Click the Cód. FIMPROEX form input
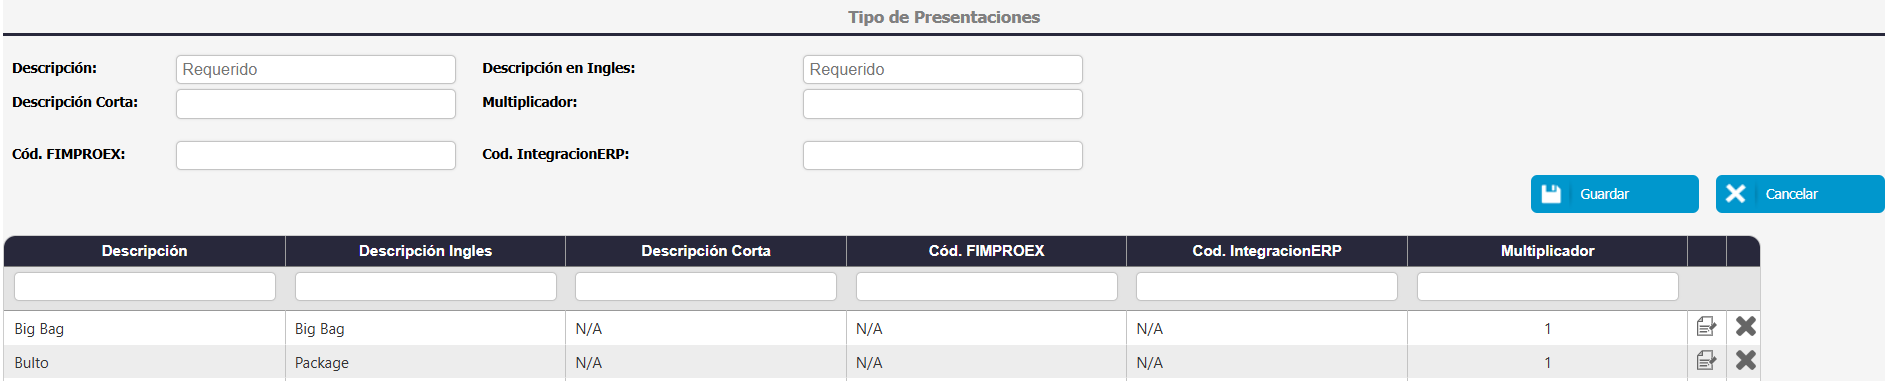This screenshot has width=1893, height=381. point(316,155)
